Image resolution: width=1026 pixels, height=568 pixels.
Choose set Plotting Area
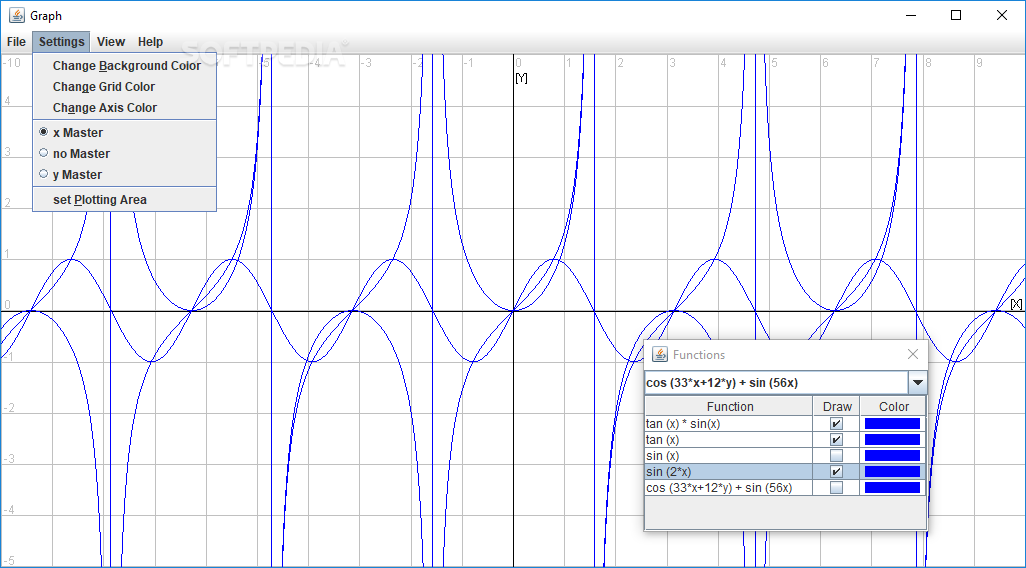point(124,200)
